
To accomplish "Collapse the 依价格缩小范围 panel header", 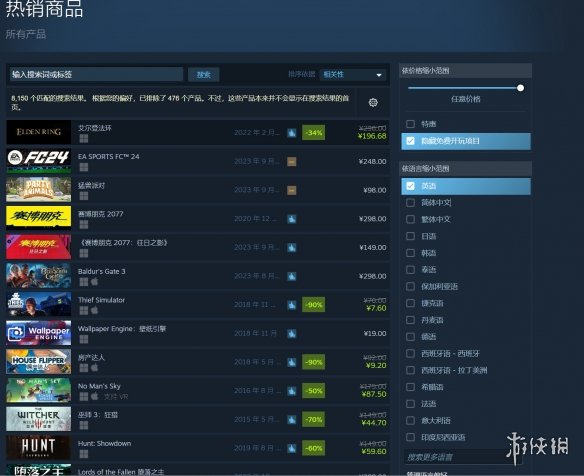I will click(x=466, y=70).
